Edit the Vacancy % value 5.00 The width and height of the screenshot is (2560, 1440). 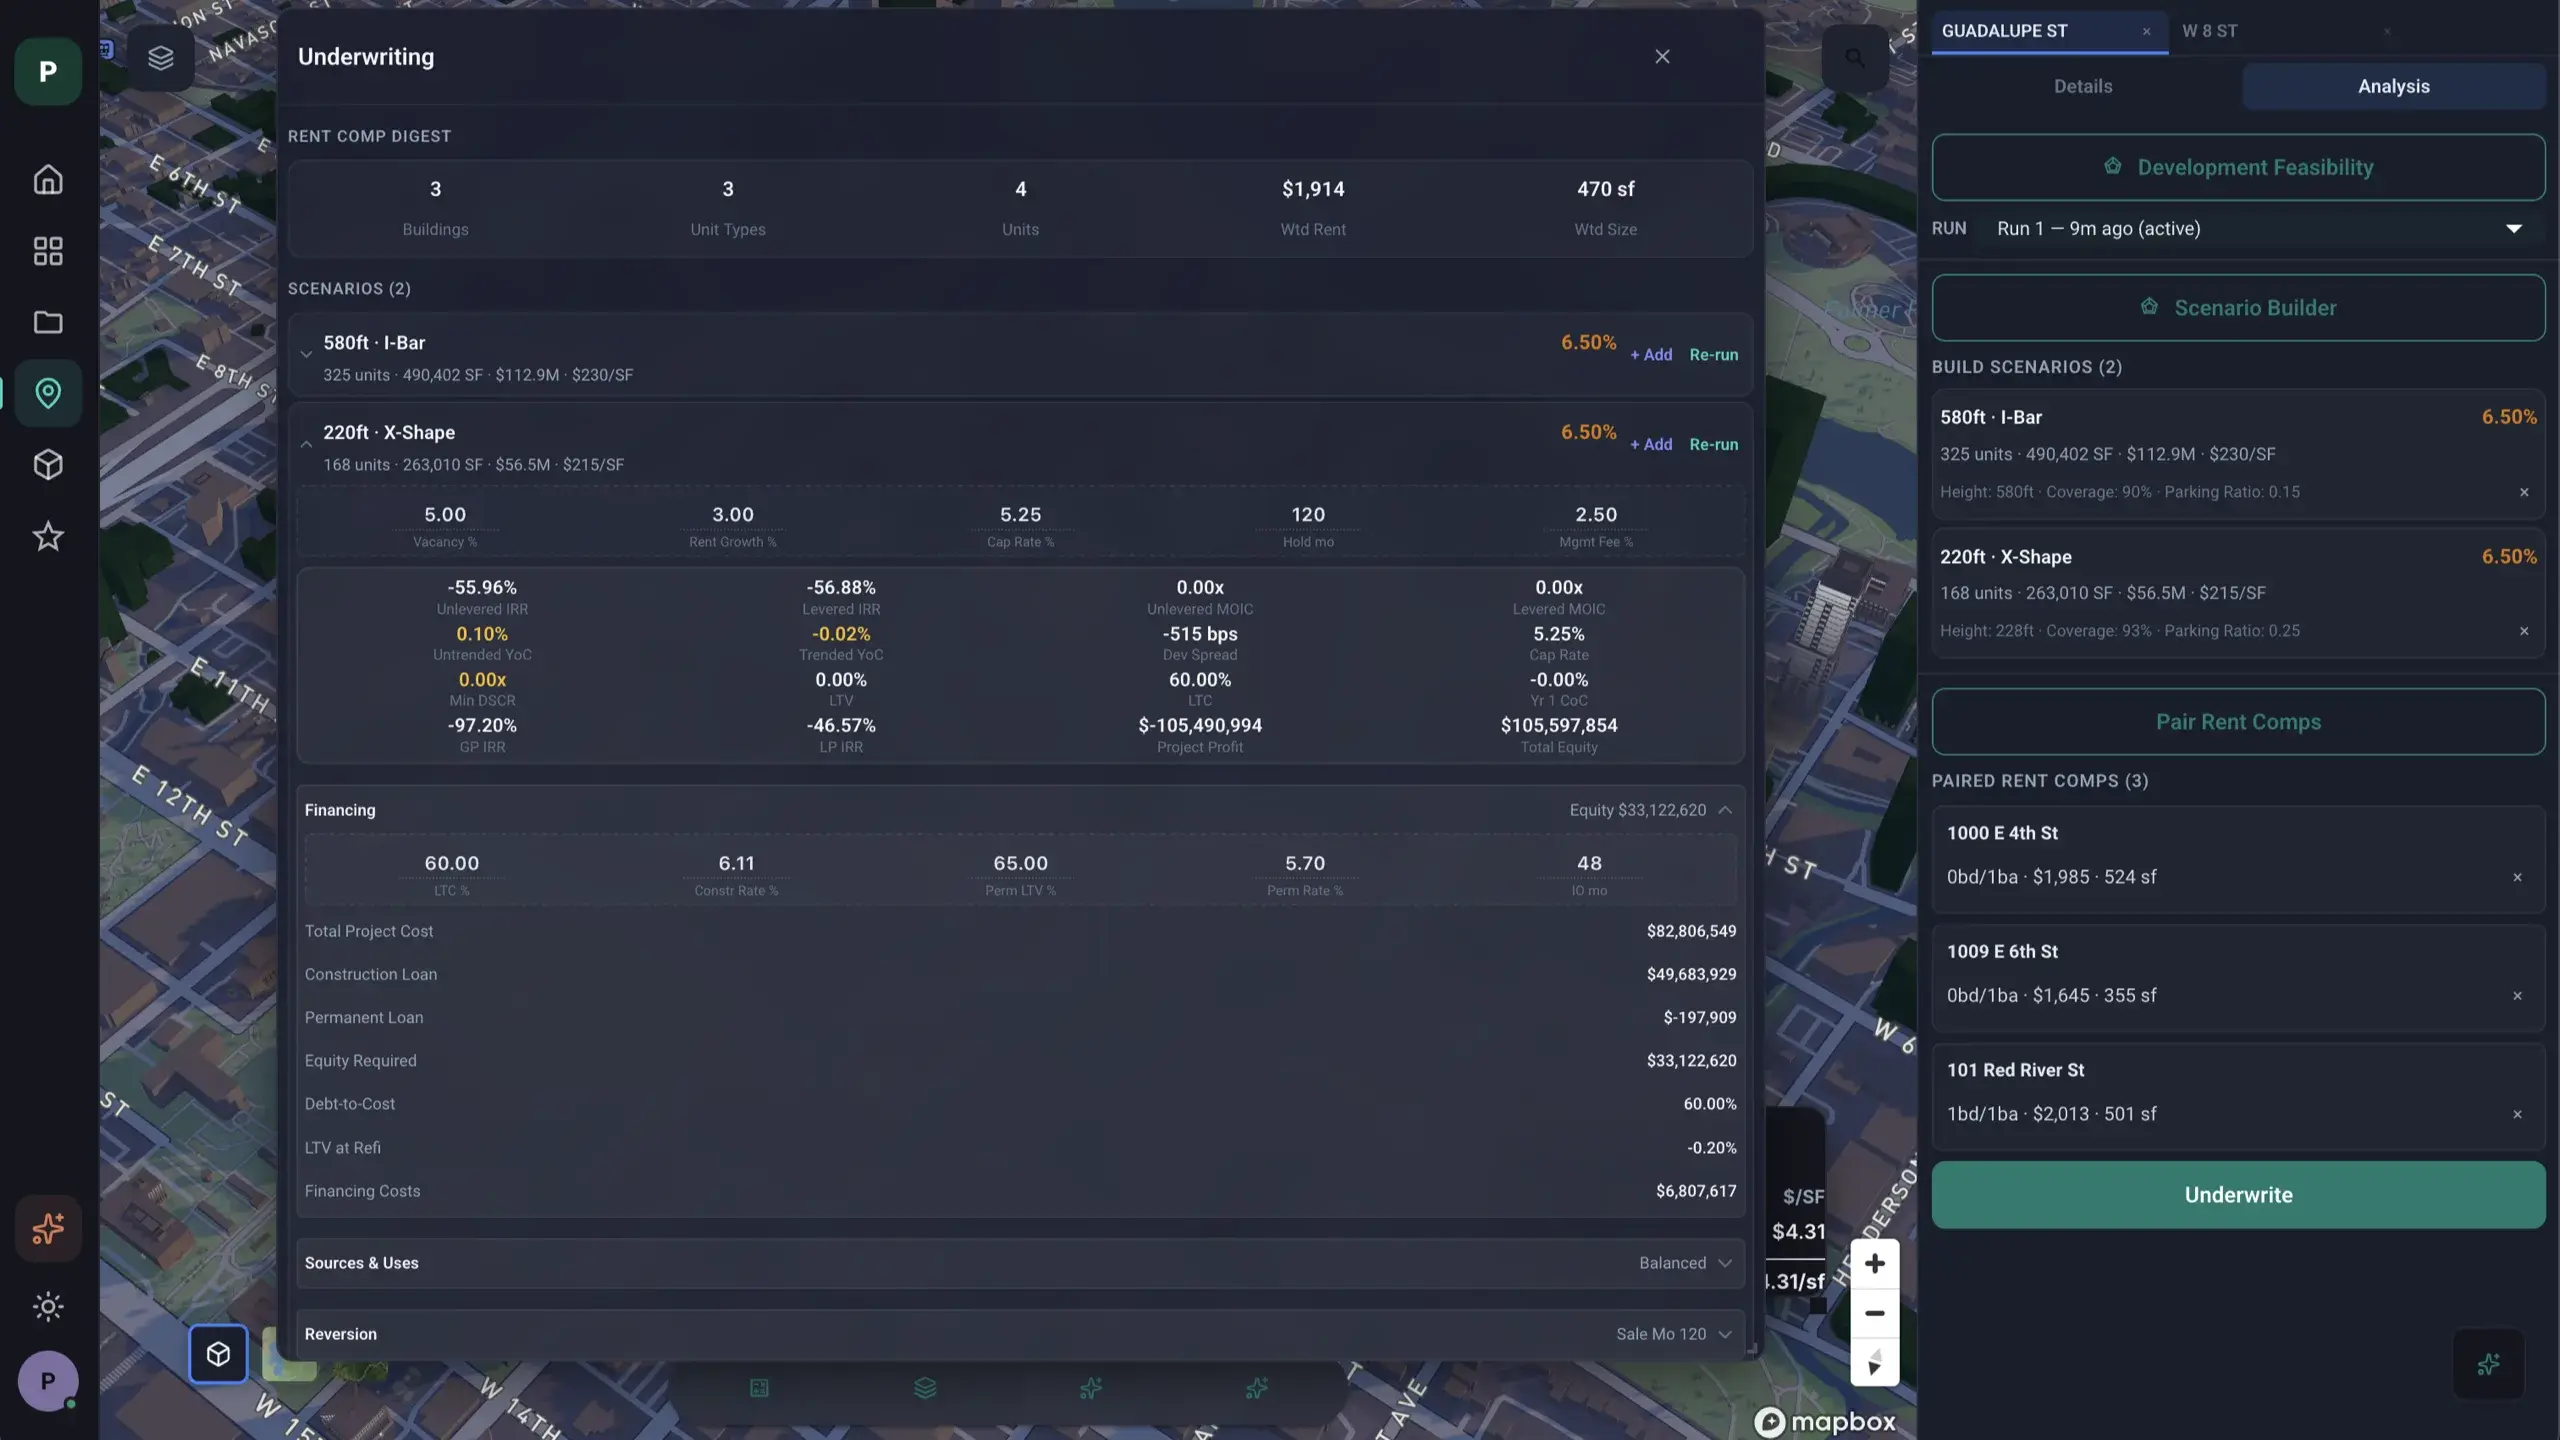pos(445,514)
